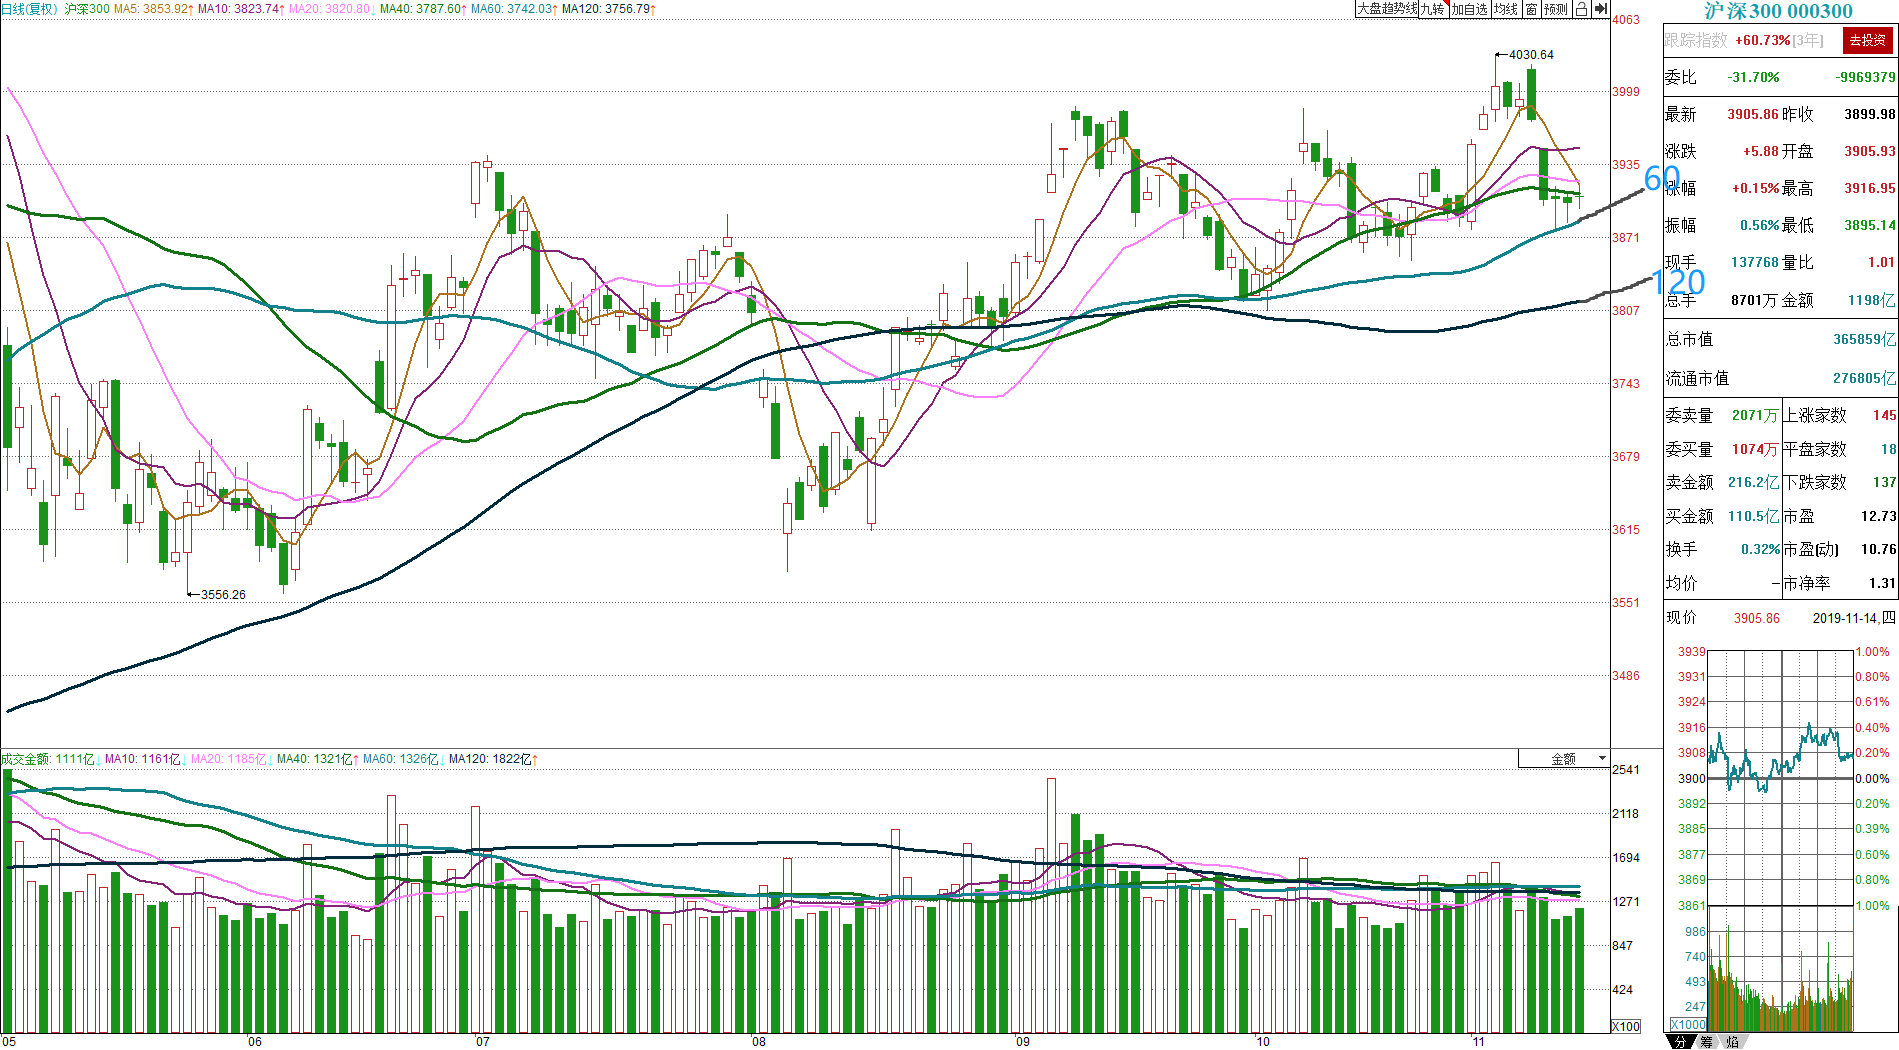Click the X100 scale label on volume axis
Viewport: 1899px width, 1050px height.
pos(1626,1026)
